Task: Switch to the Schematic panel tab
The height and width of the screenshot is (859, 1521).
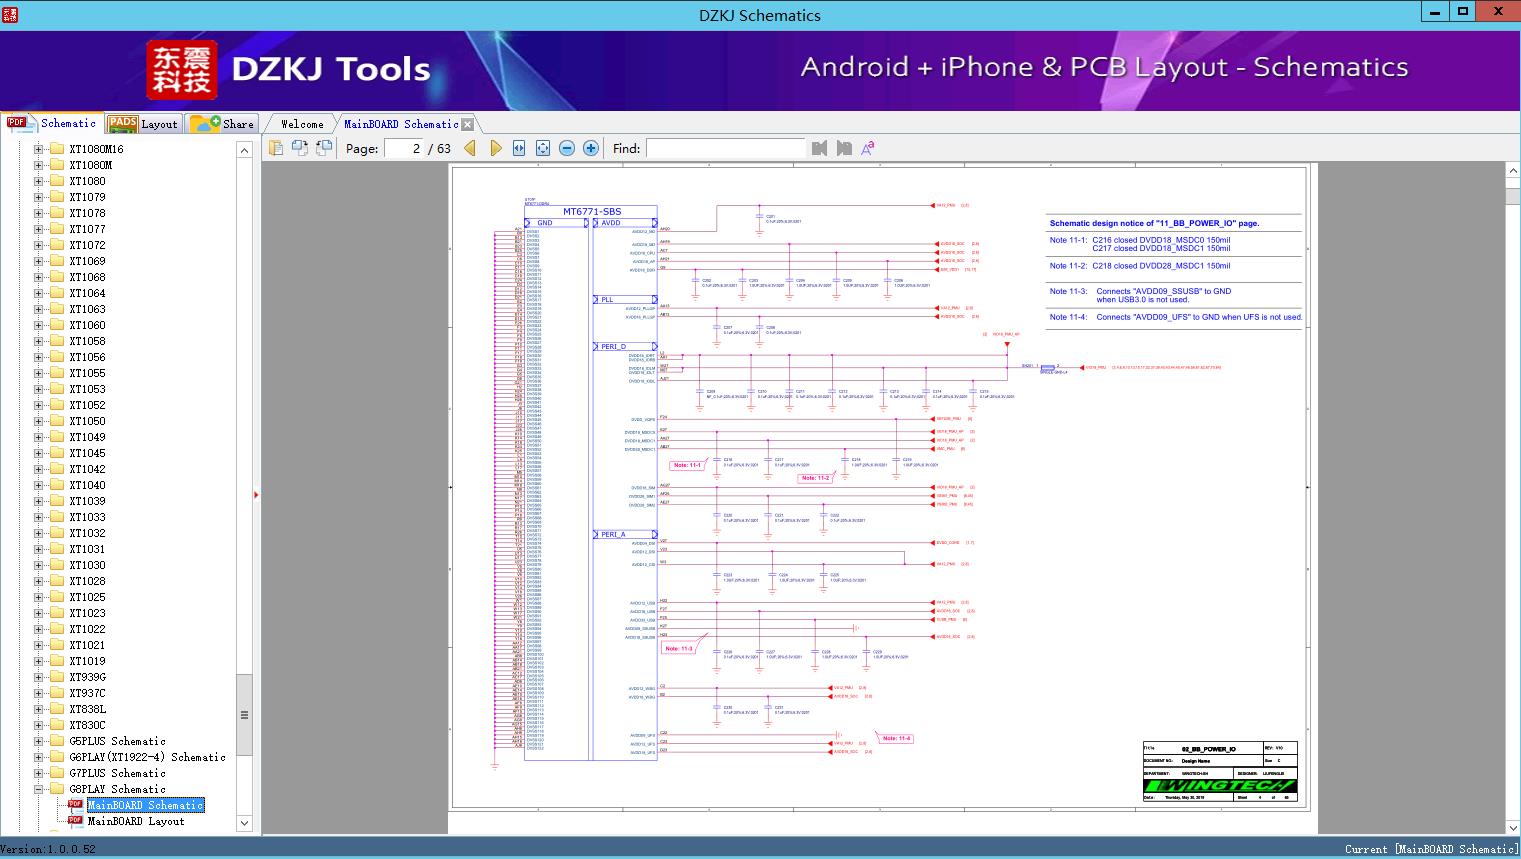Action: pyautogui.click(x=52, y=123)
